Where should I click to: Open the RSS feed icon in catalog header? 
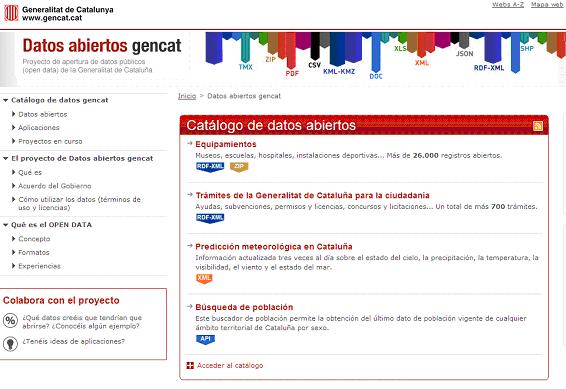537,126
